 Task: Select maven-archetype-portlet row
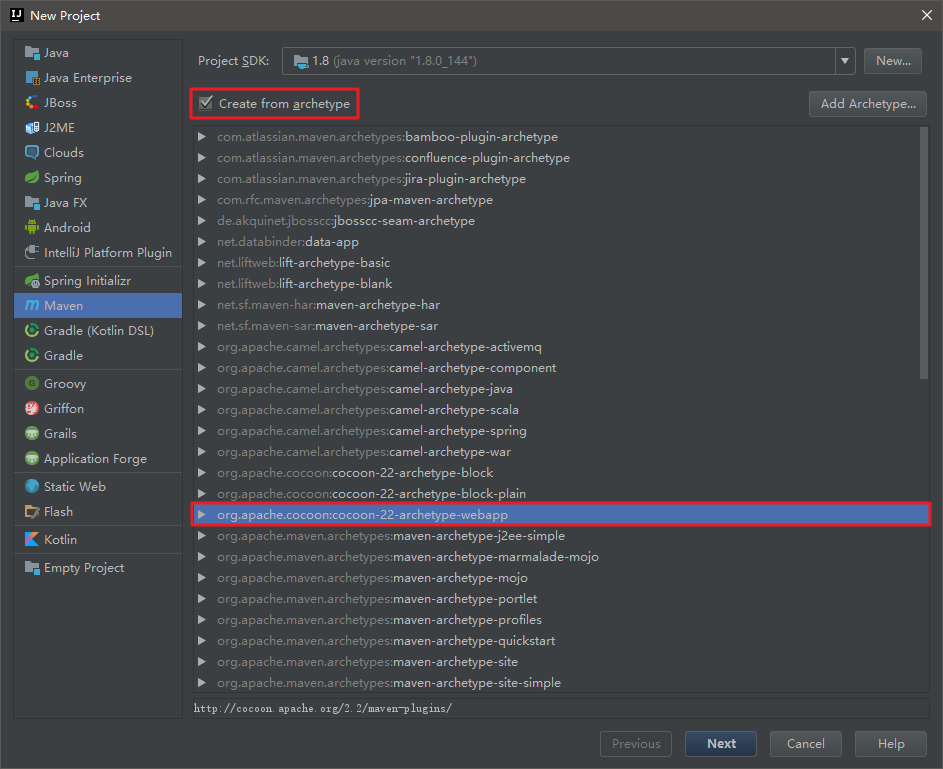tap(561, 599)
